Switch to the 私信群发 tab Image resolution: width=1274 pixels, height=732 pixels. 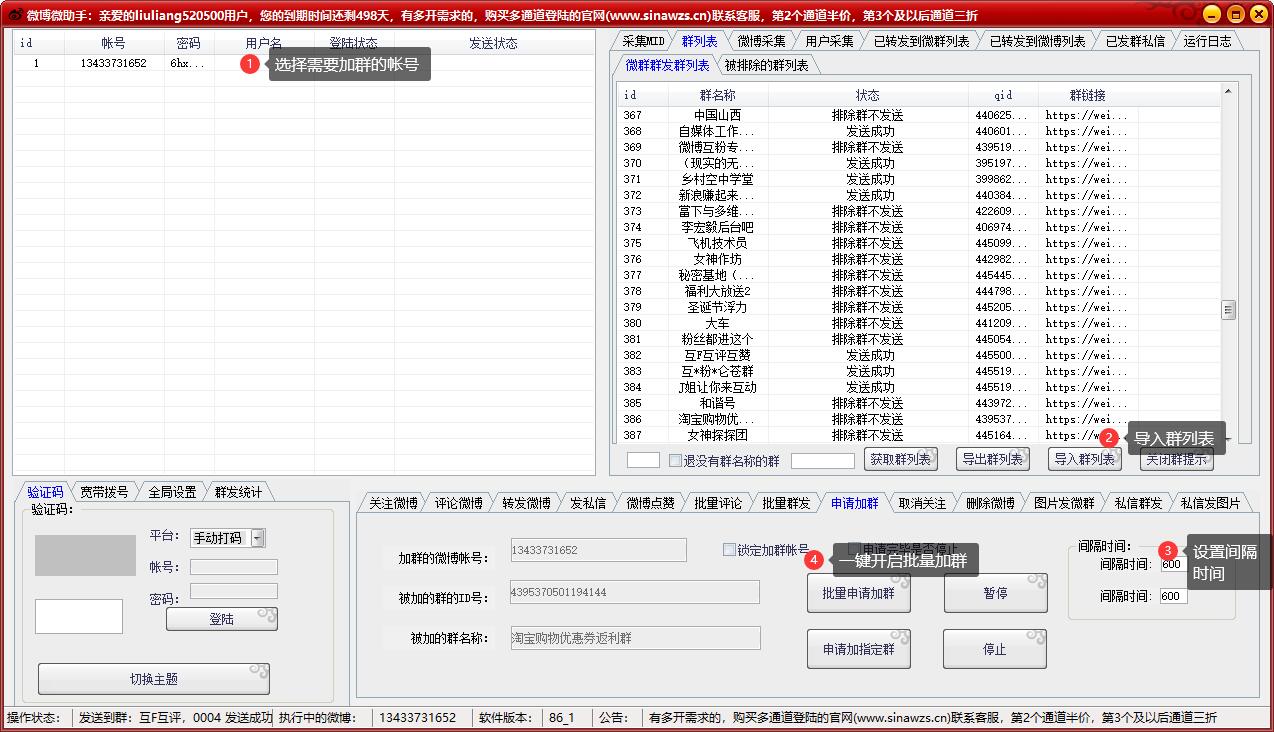tap(1138, 503)
